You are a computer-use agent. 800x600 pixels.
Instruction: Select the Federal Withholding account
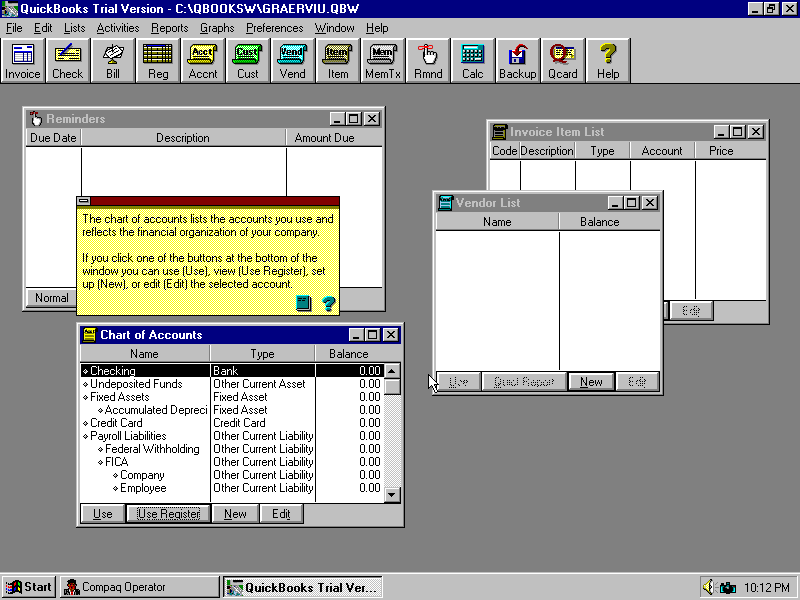[233, 449]
